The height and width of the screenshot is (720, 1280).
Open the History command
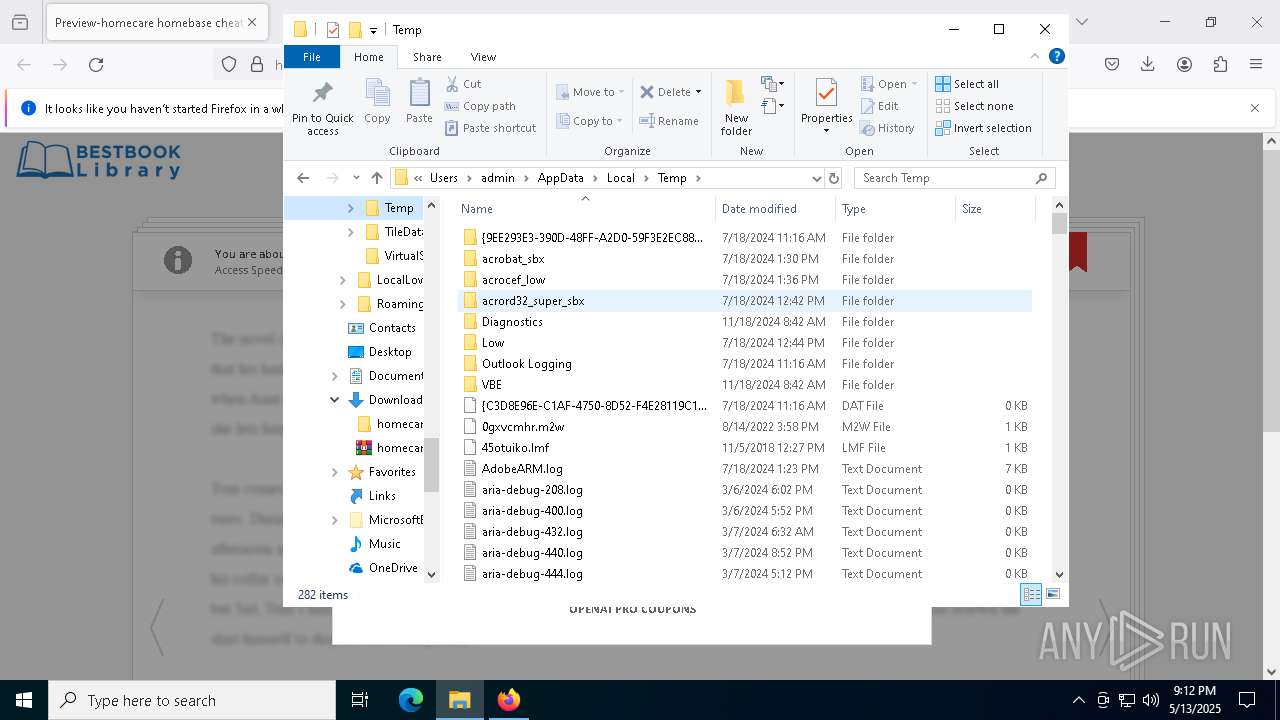pos(887,128)
